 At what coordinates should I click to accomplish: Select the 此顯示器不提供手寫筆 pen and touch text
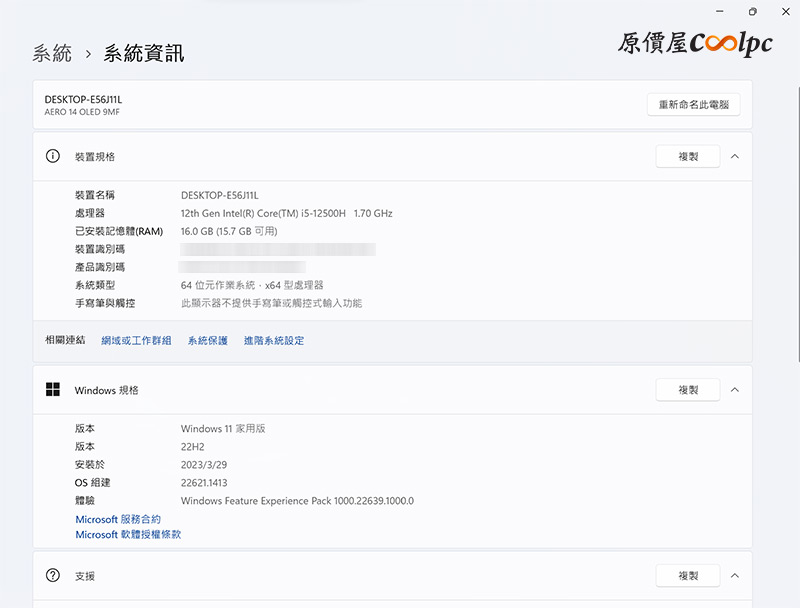[271, 303]
